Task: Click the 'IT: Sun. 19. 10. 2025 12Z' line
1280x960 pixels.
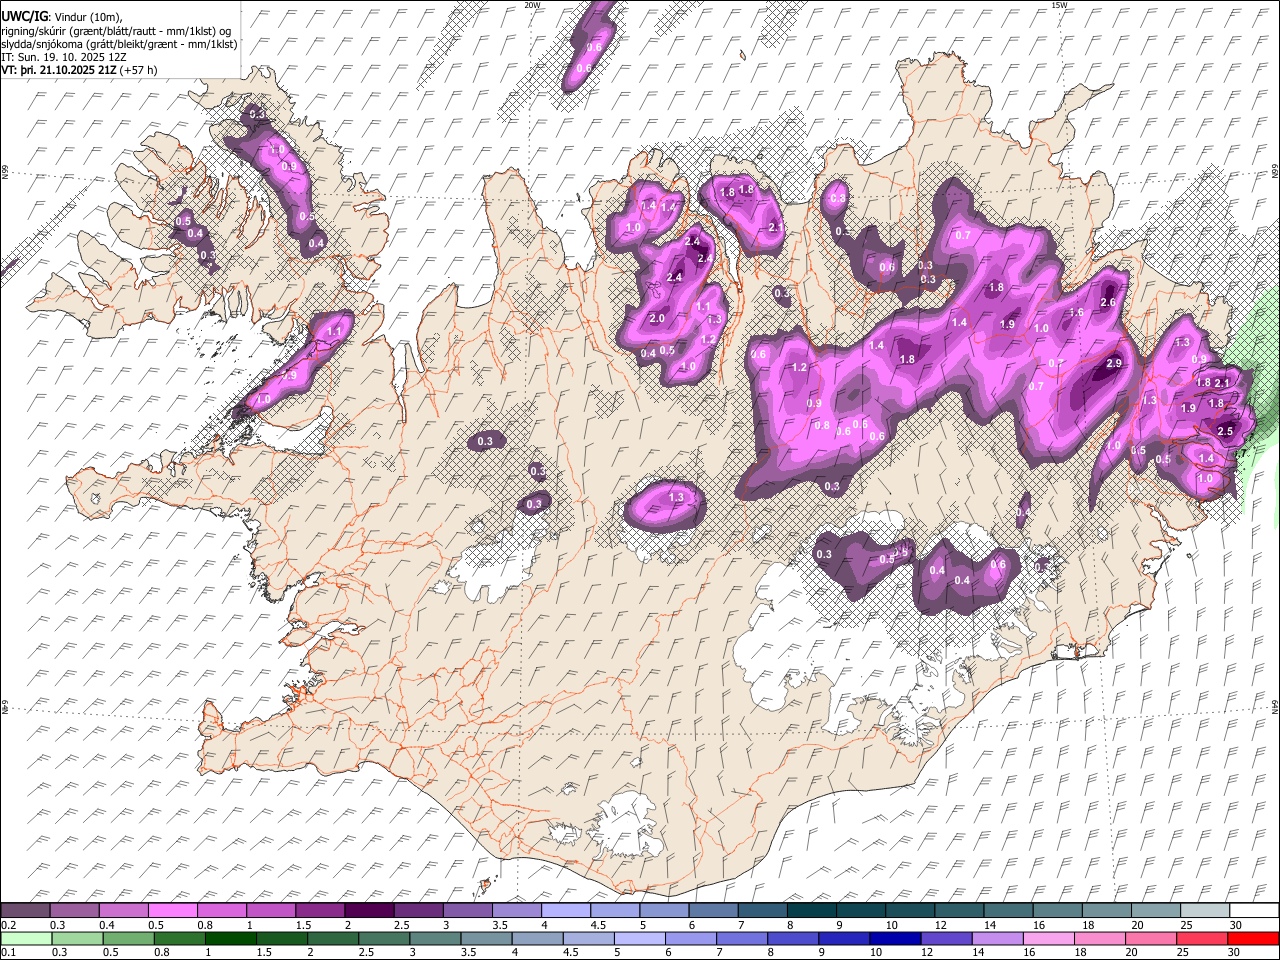Action: point(64,58)
